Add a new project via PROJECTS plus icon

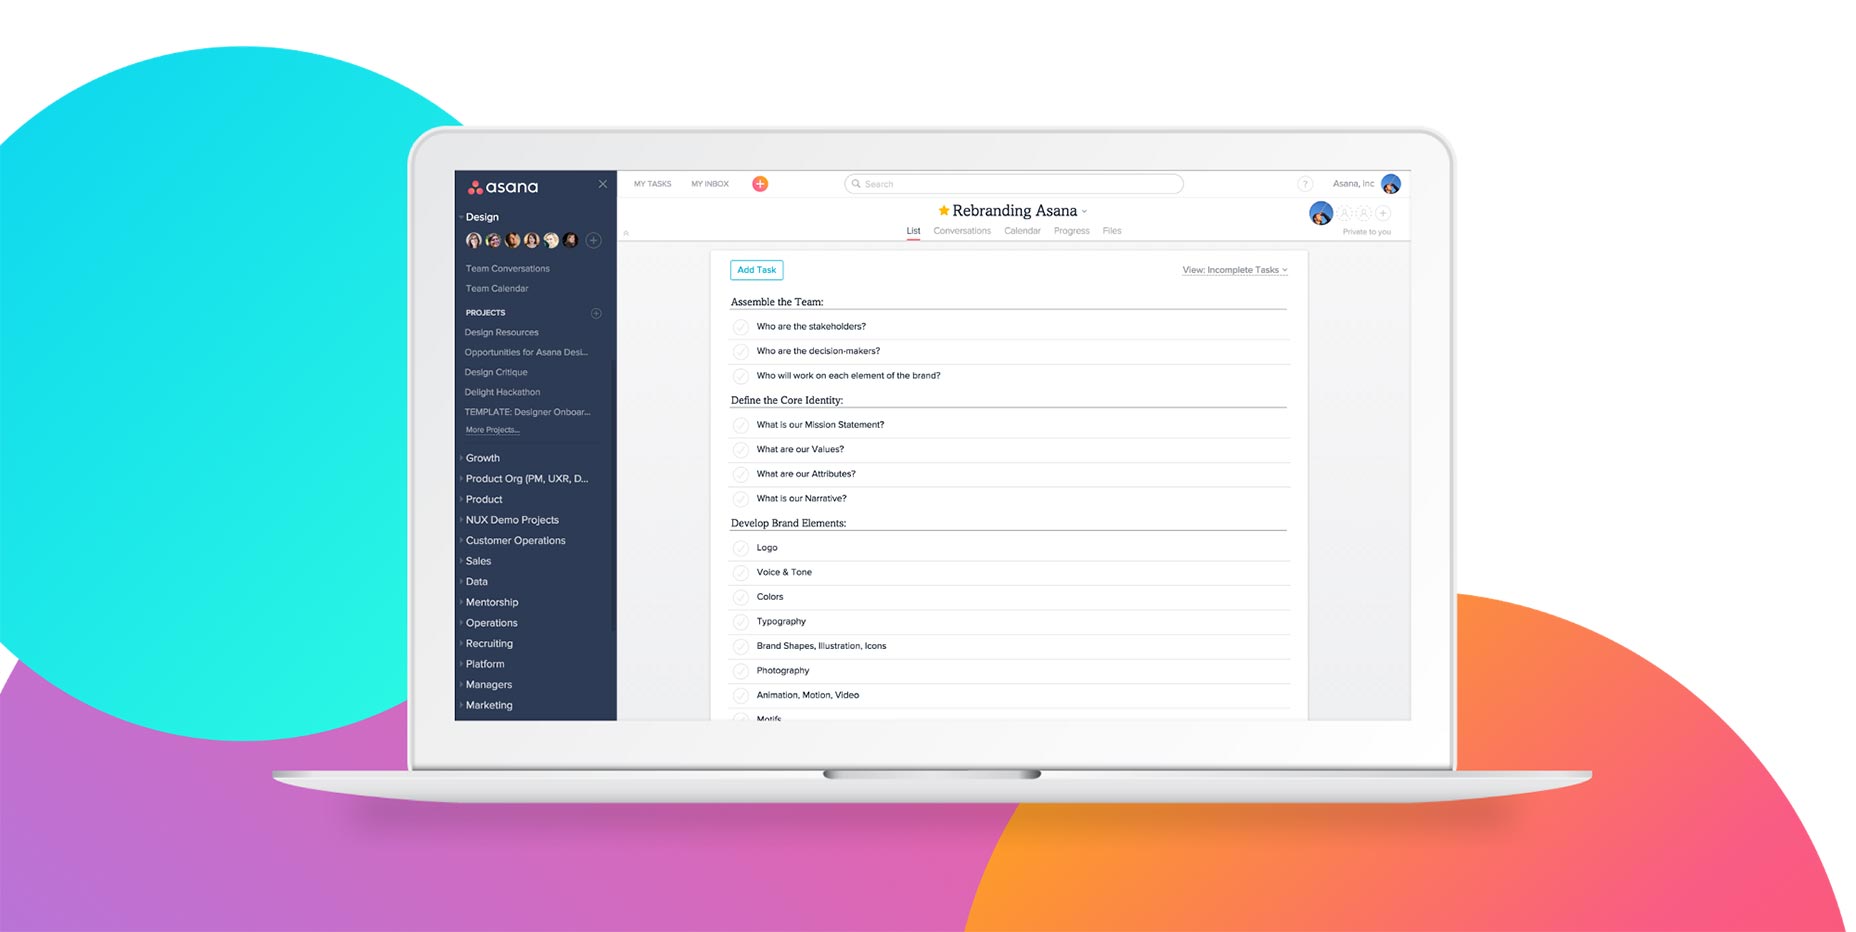[x=596, y=313]
